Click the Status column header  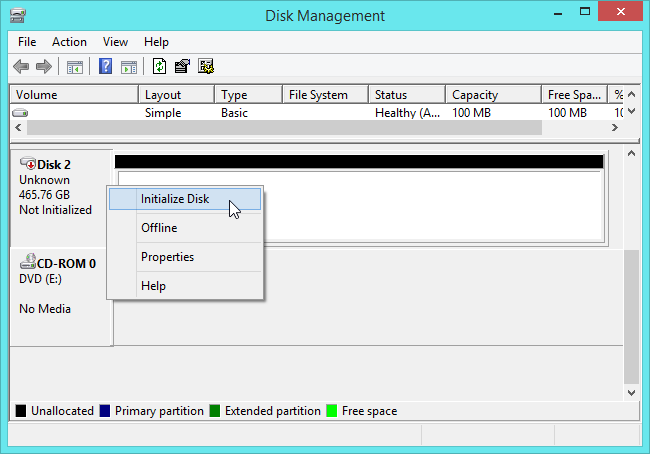click(x=391, y=95)
